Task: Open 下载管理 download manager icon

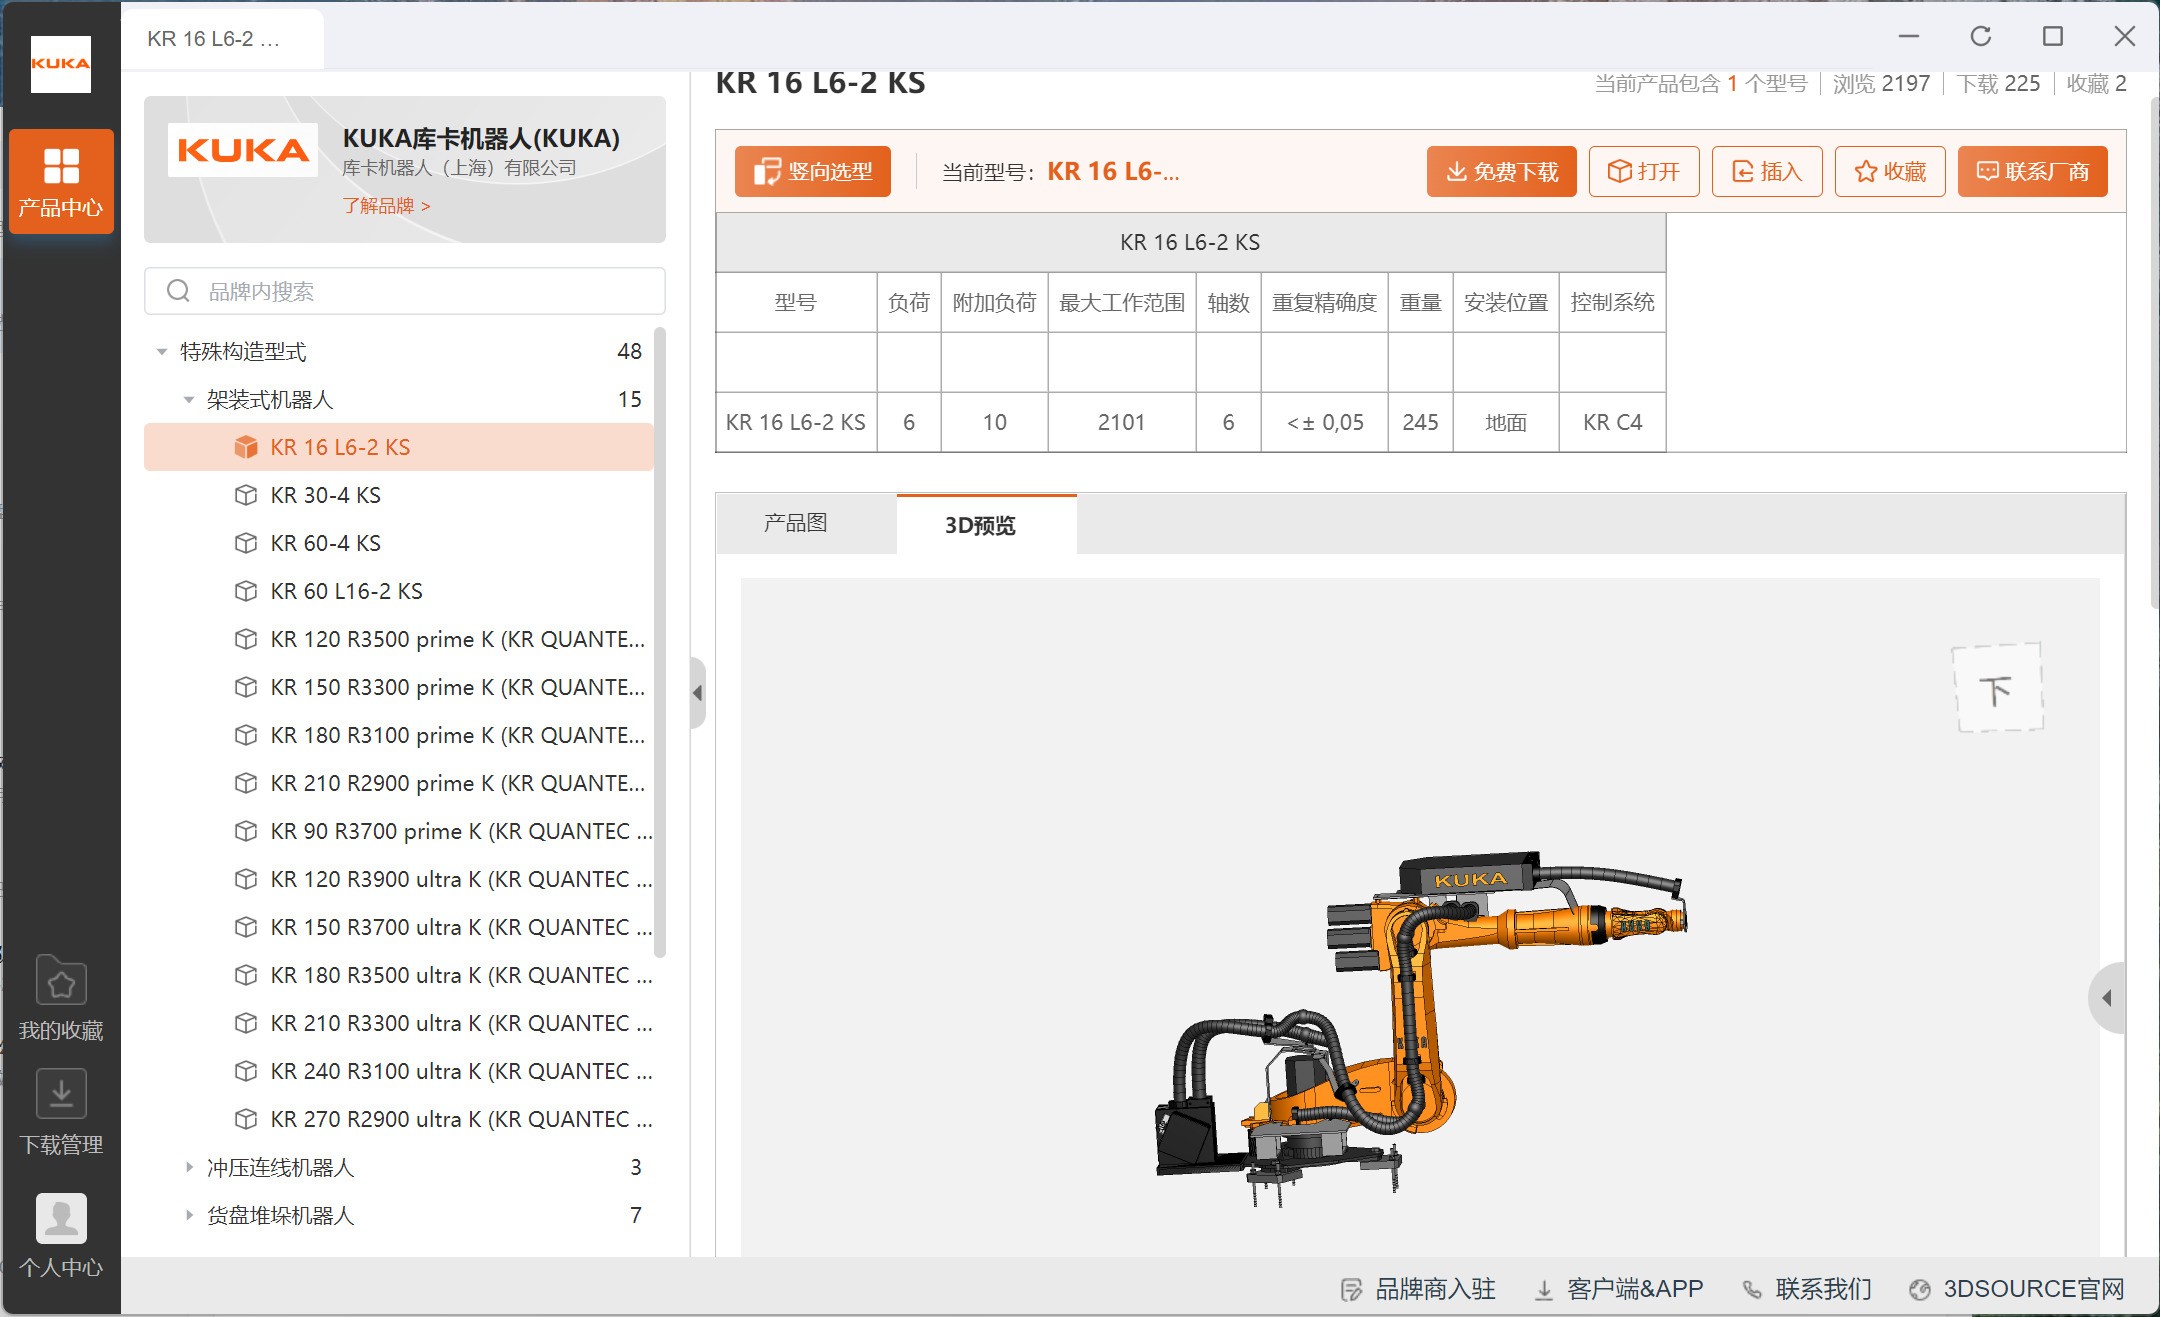Action: 61,1094
